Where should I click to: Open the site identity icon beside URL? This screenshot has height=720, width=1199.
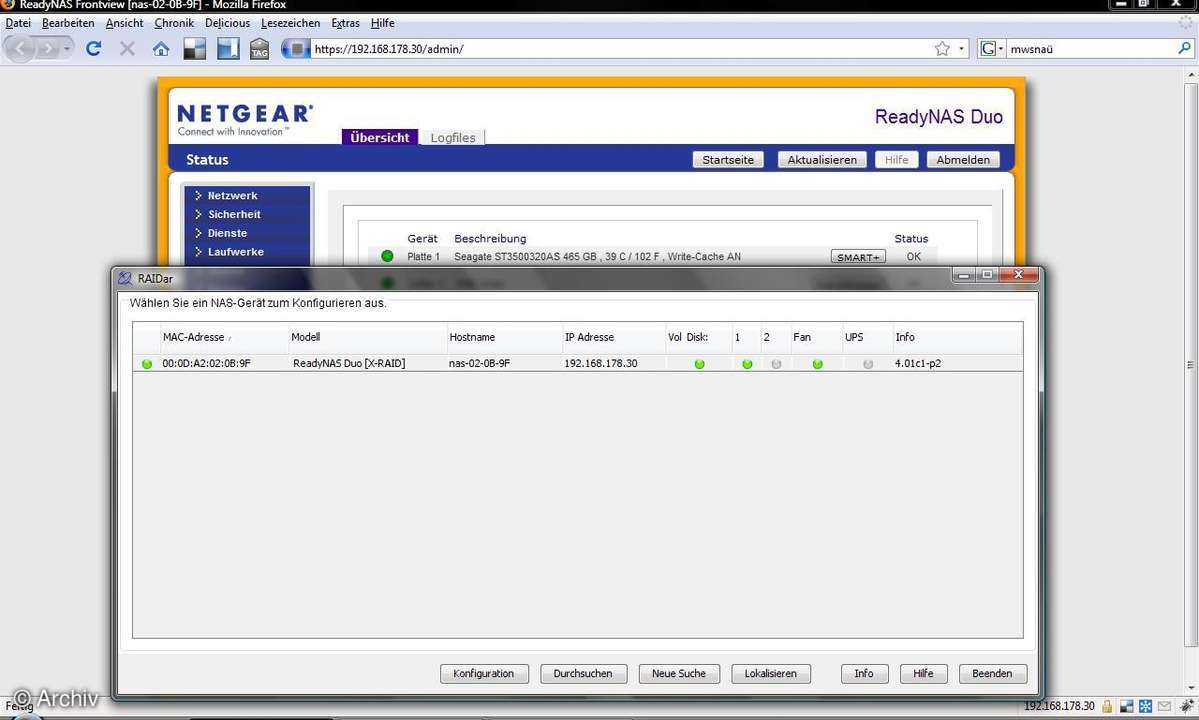coord(295,49)
